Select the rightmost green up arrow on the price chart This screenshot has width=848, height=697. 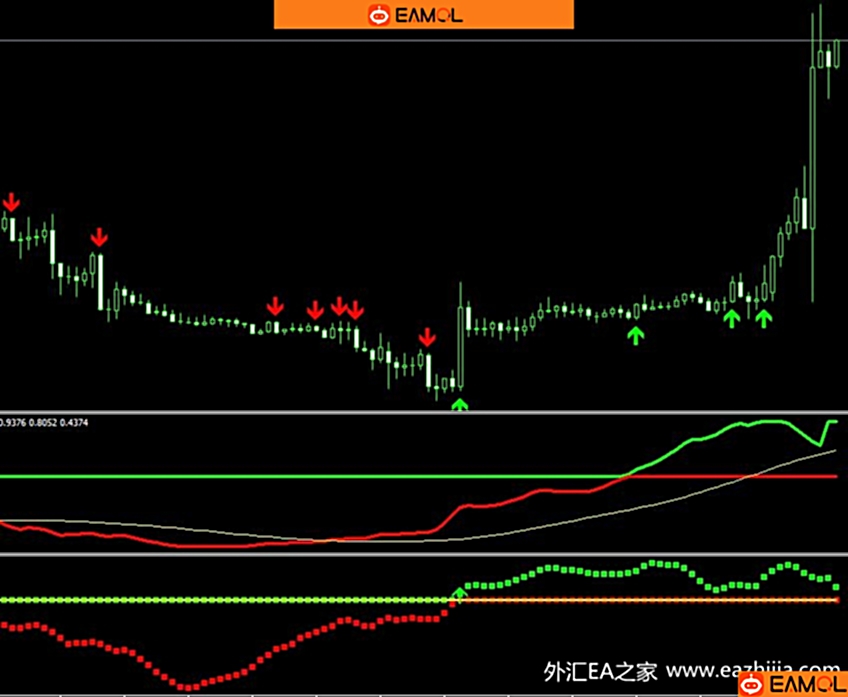[764, 318]
